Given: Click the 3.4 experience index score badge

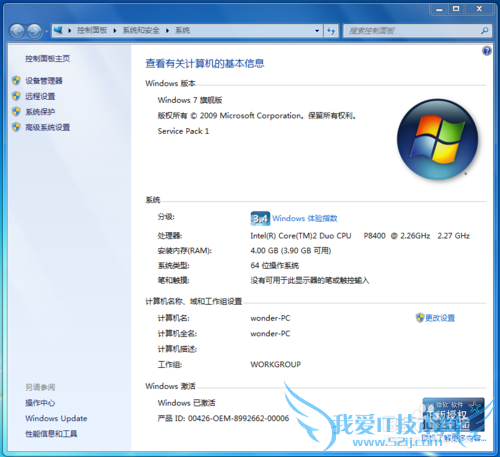Looking at the screenshot, I should coord(260,219).
